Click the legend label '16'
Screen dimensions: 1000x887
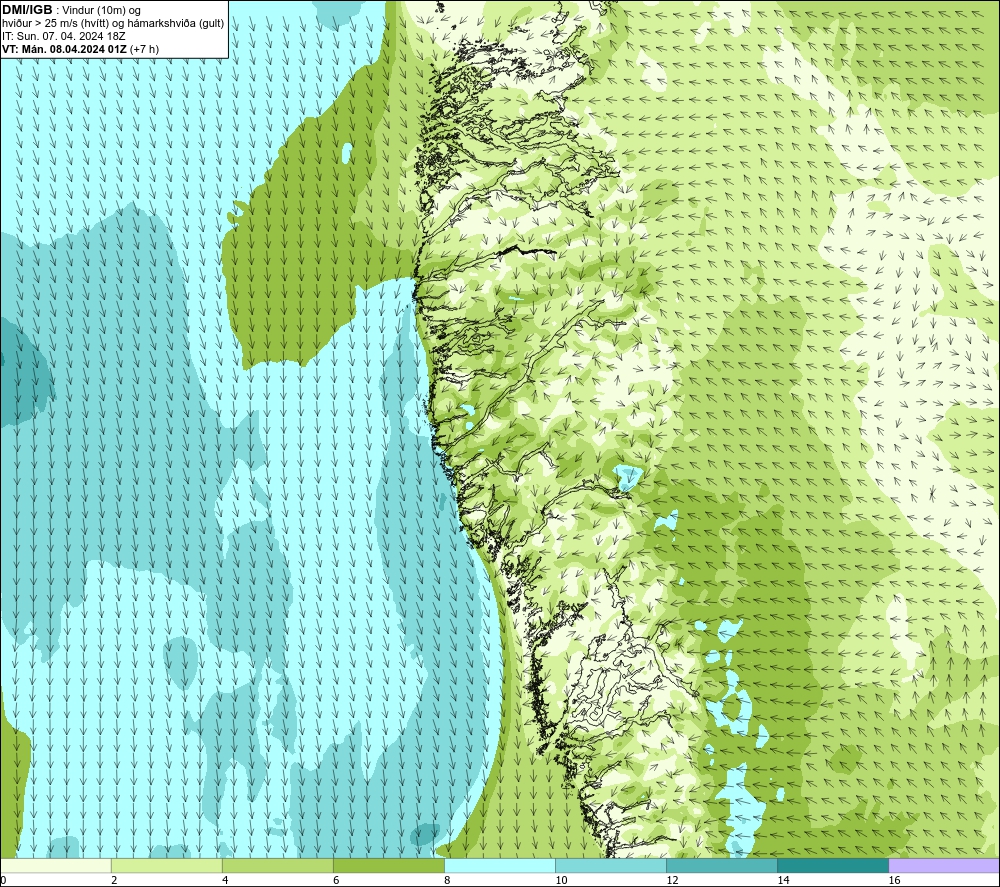point(893,880)
